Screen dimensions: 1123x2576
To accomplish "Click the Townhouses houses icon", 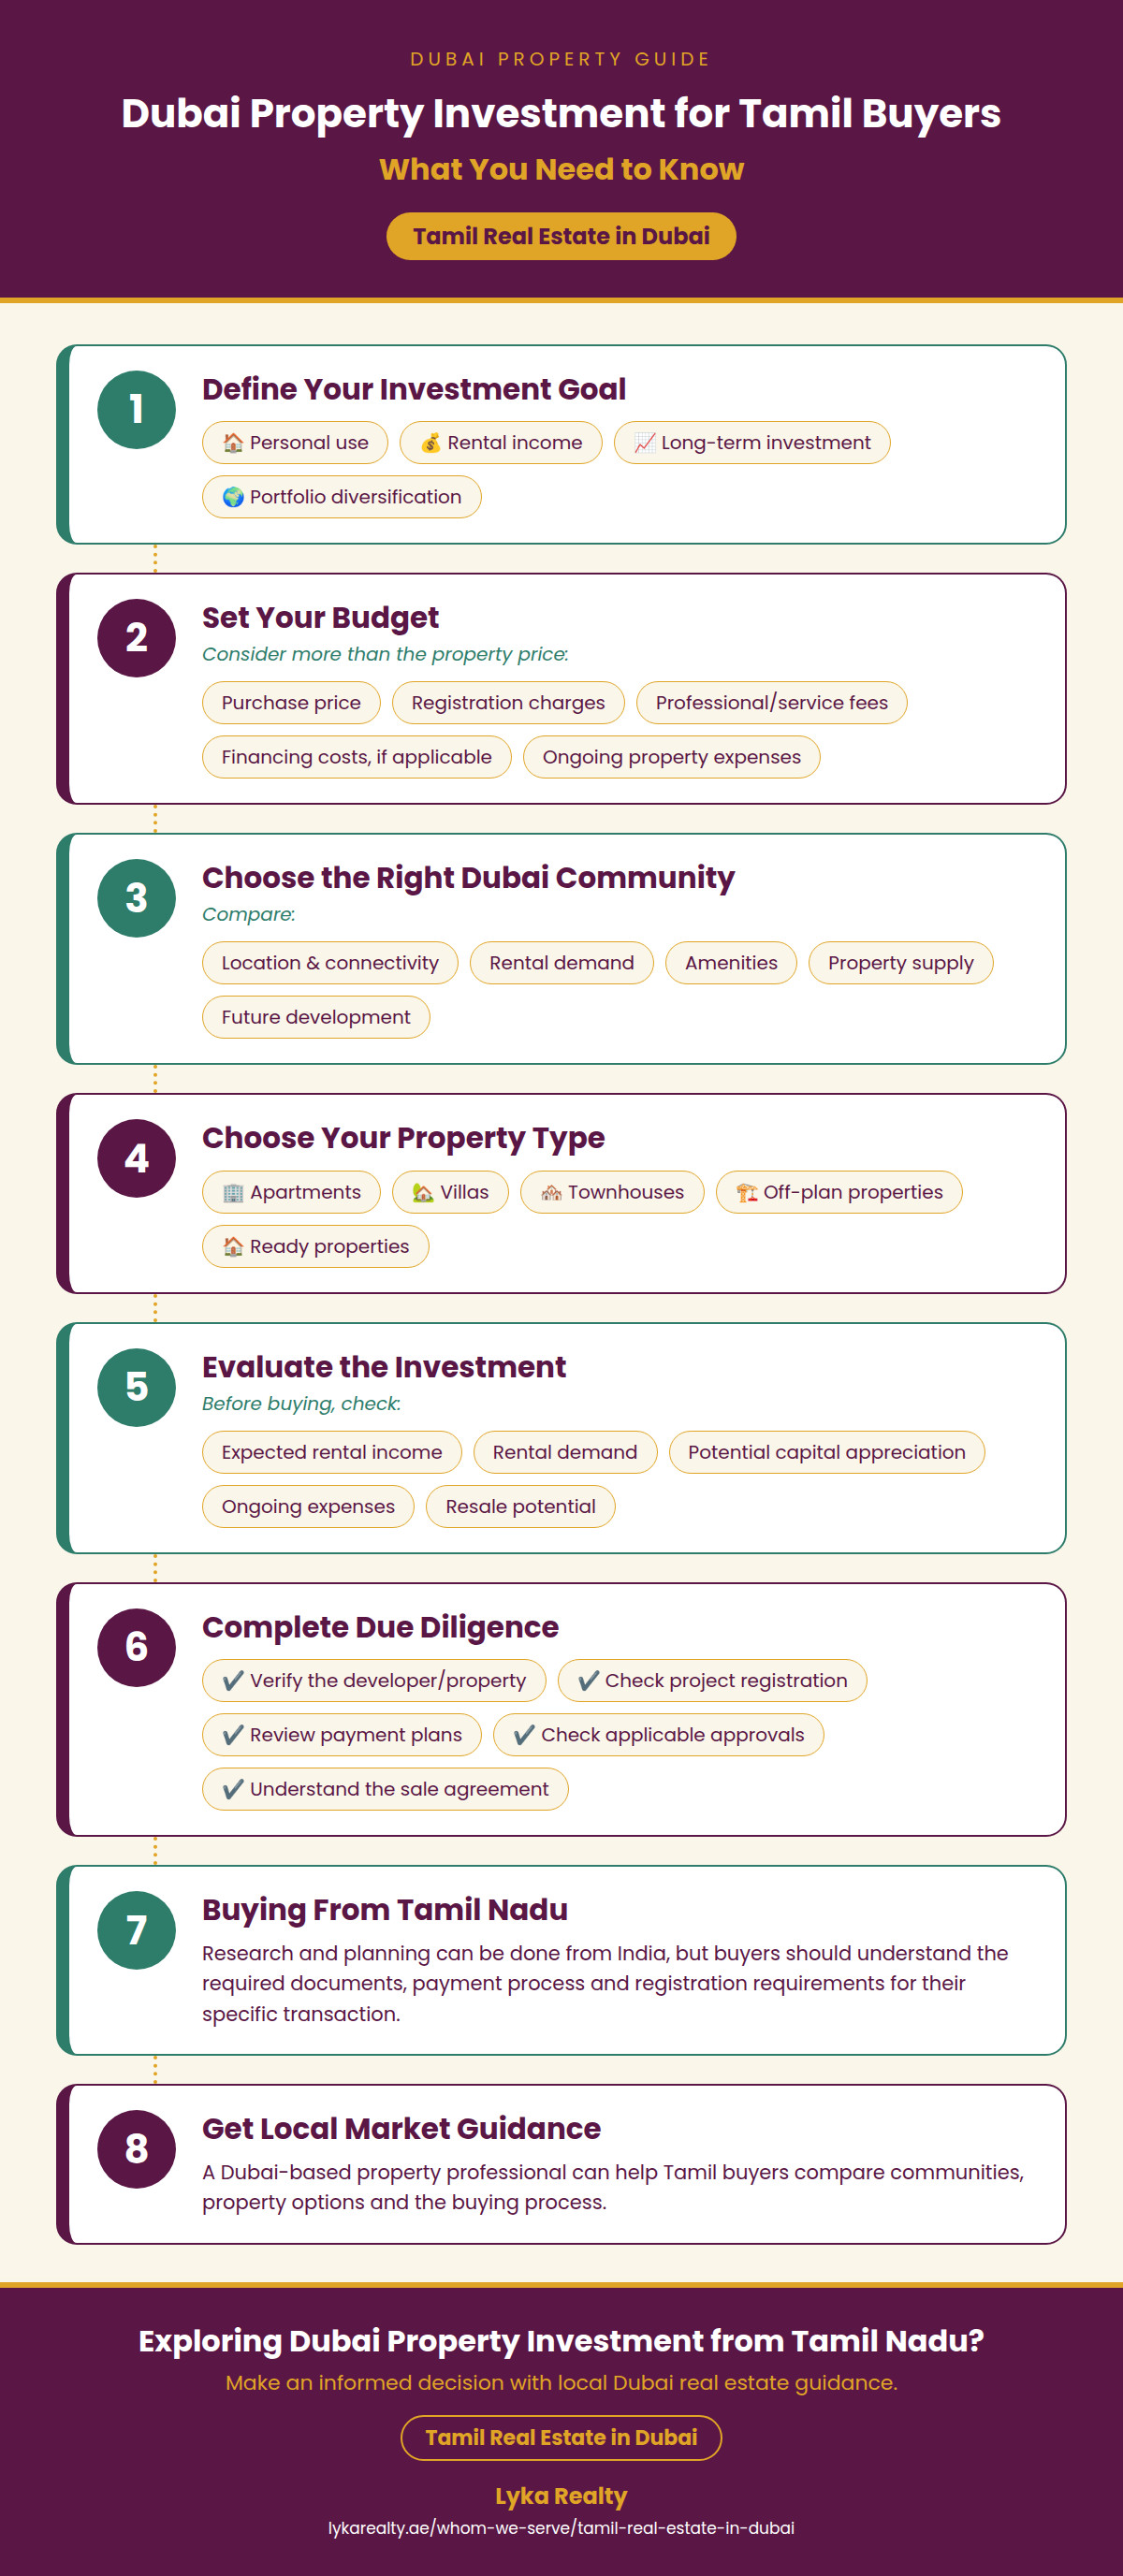I will pos(551,1192).
